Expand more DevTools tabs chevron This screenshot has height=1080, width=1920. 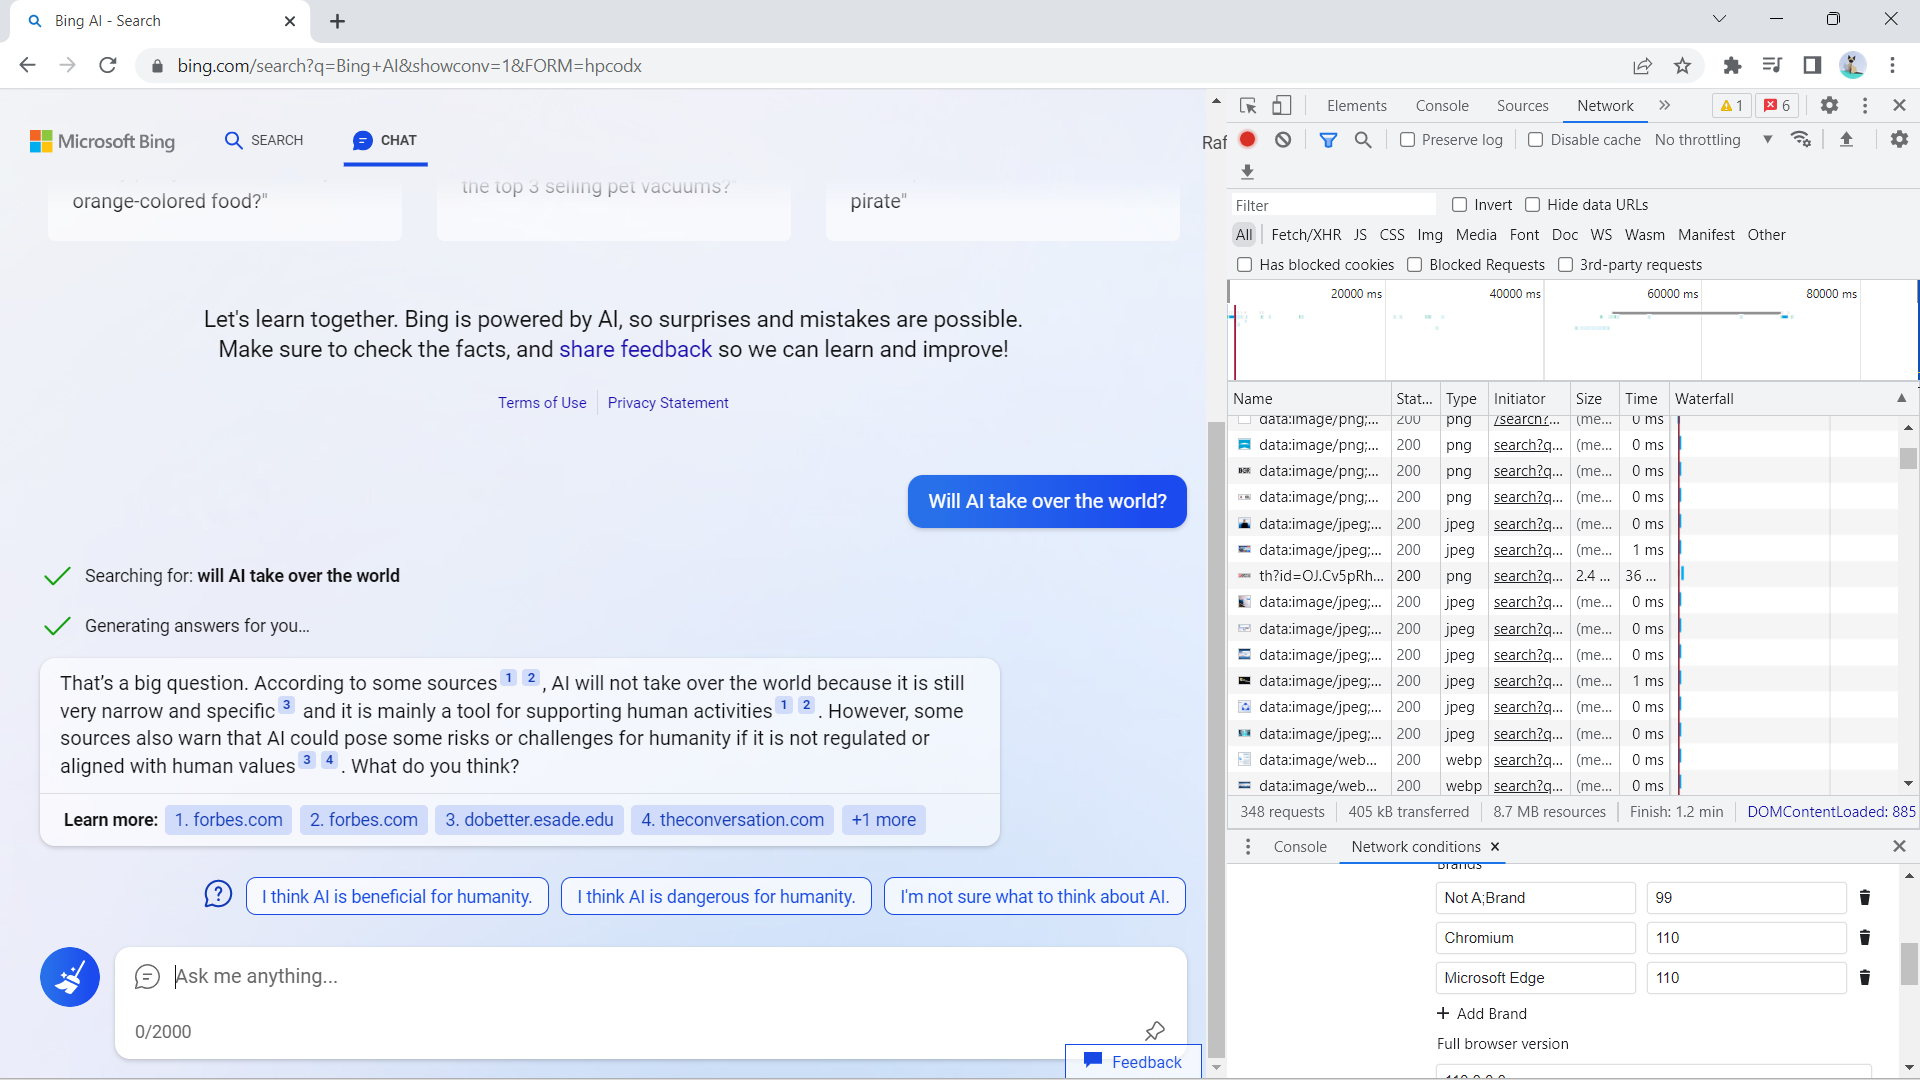pyautogui.click(x=1665, y=106)
